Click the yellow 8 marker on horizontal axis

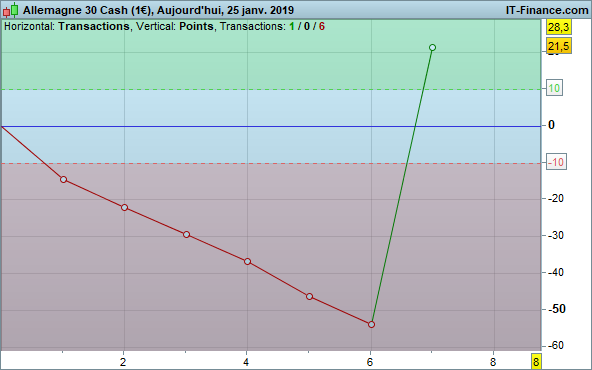(x=536, y=361)
